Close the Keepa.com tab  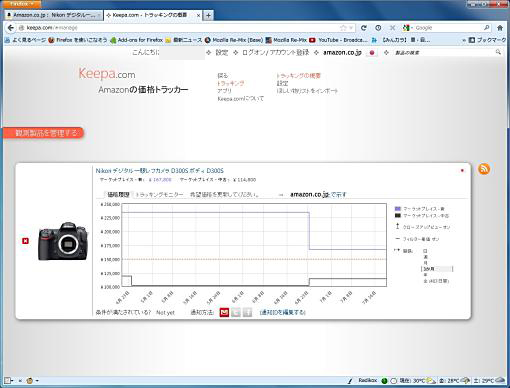(198, 15)
